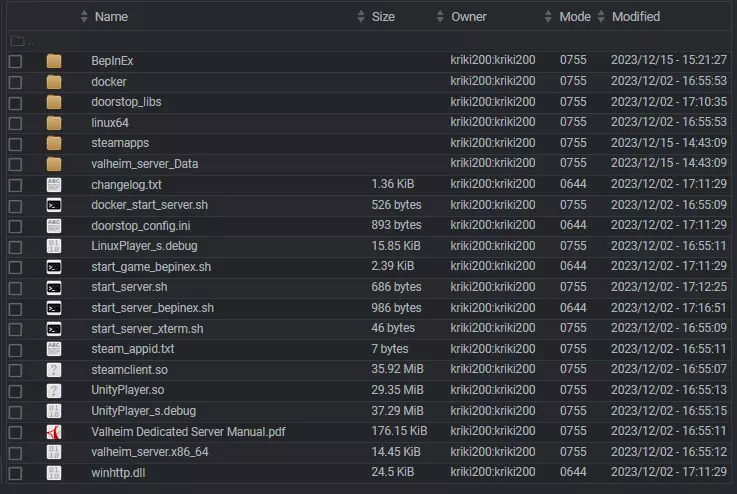Click the winhttp.dll binary file icon
This screenshot has width=737, height=494.
54,473
